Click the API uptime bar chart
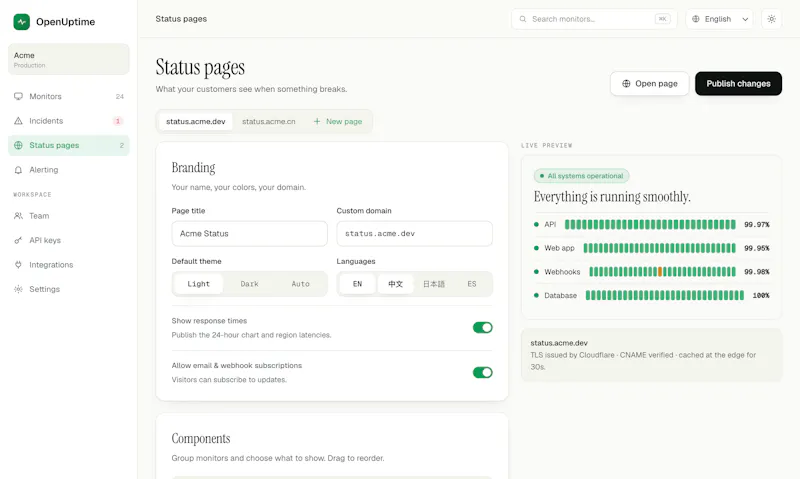800x479 pixels. pos(650,224)
